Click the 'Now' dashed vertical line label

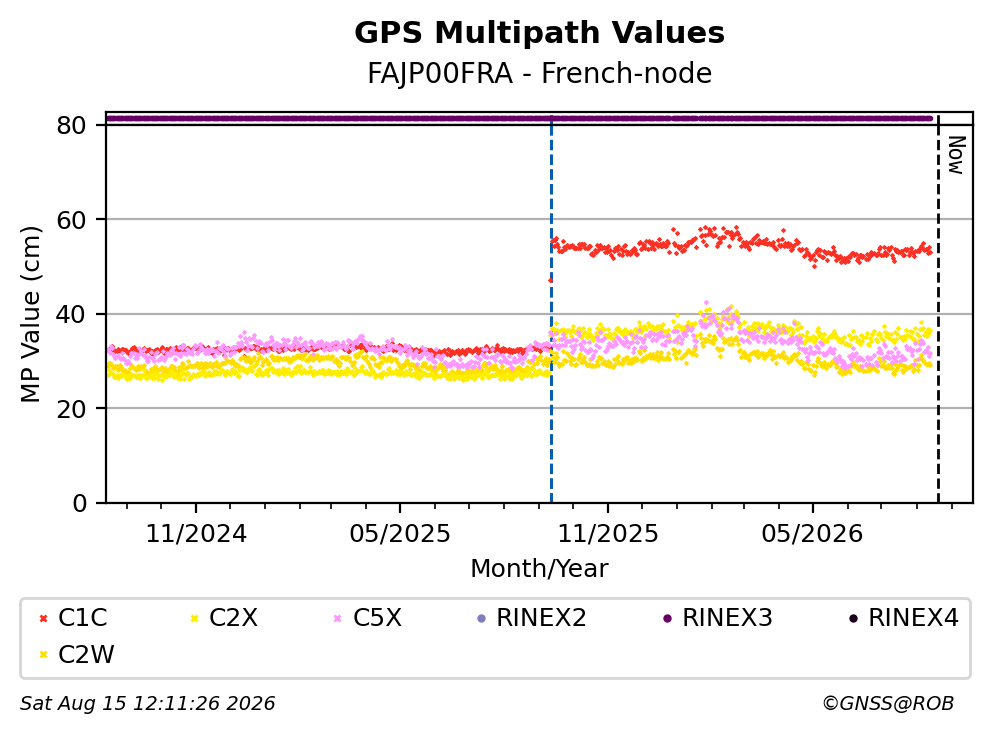tap(955, 155)
